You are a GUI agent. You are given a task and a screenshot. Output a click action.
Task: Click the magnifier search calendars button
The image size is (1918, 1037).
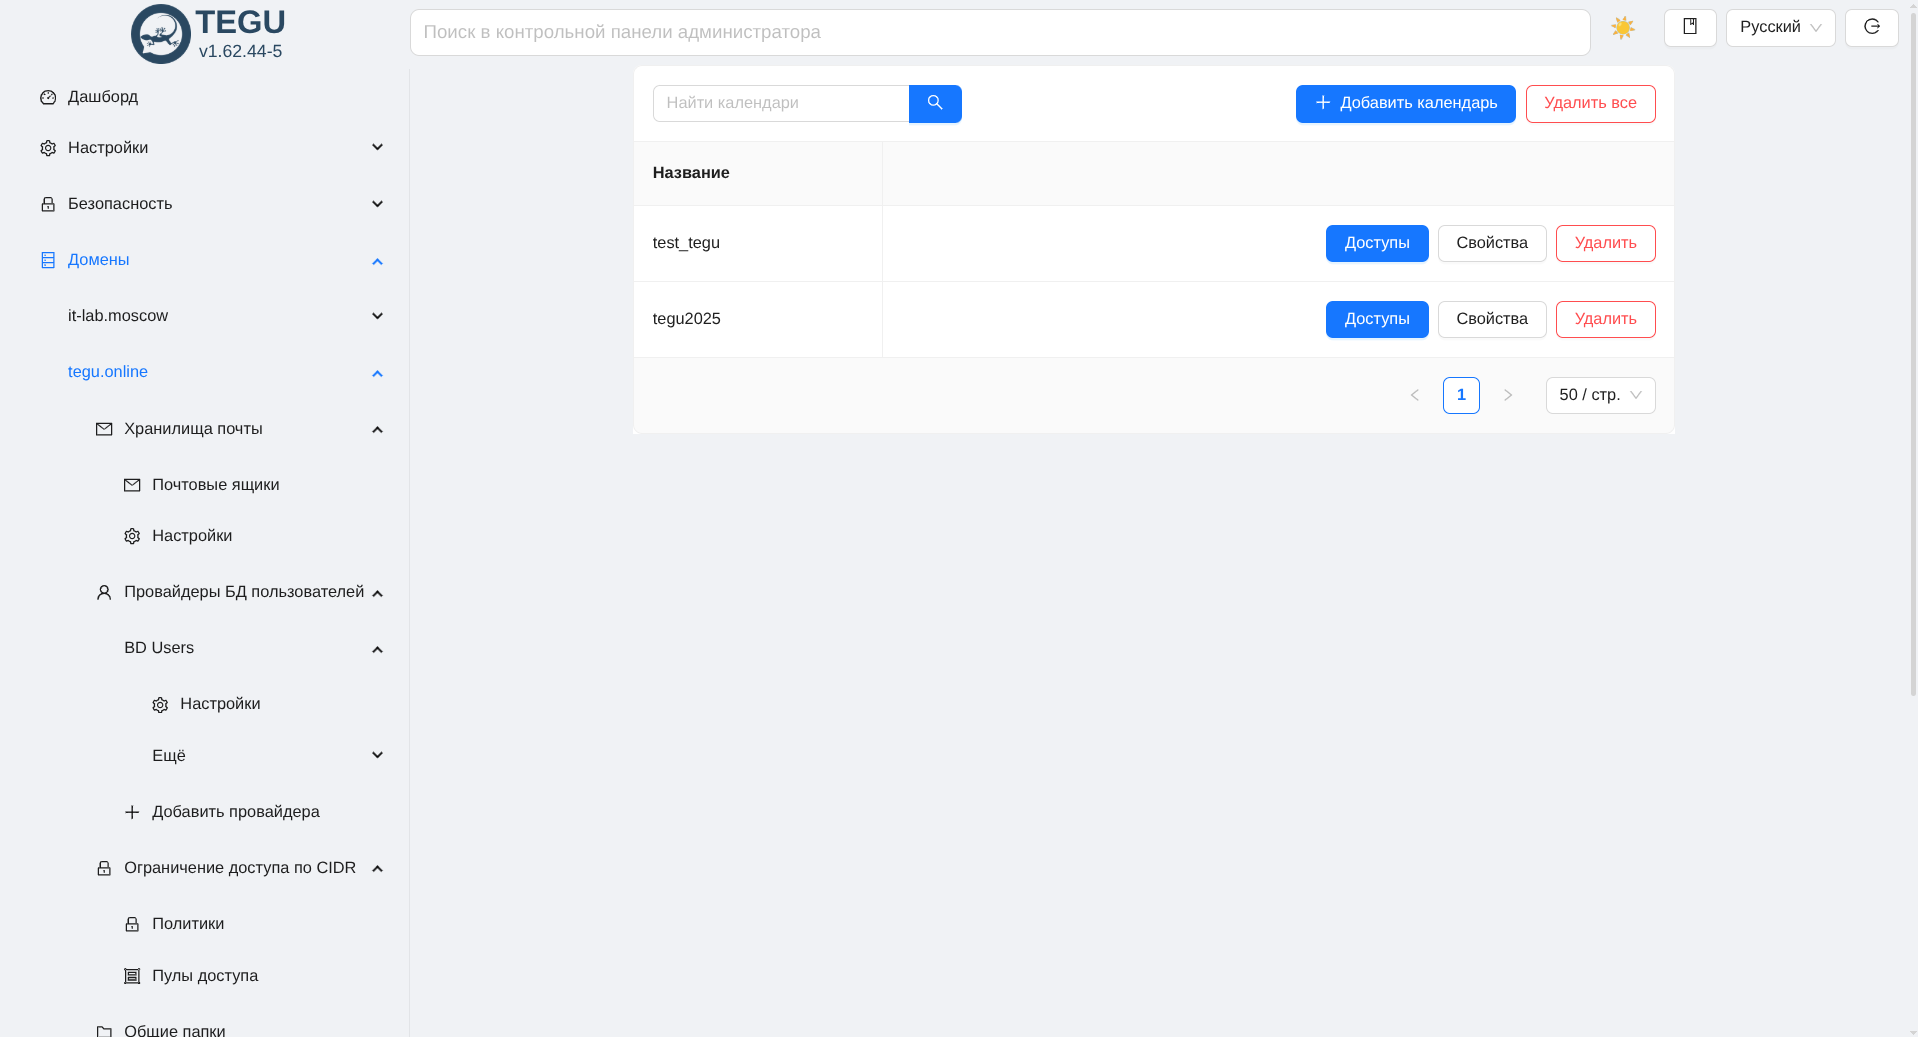tap(934, 104)
